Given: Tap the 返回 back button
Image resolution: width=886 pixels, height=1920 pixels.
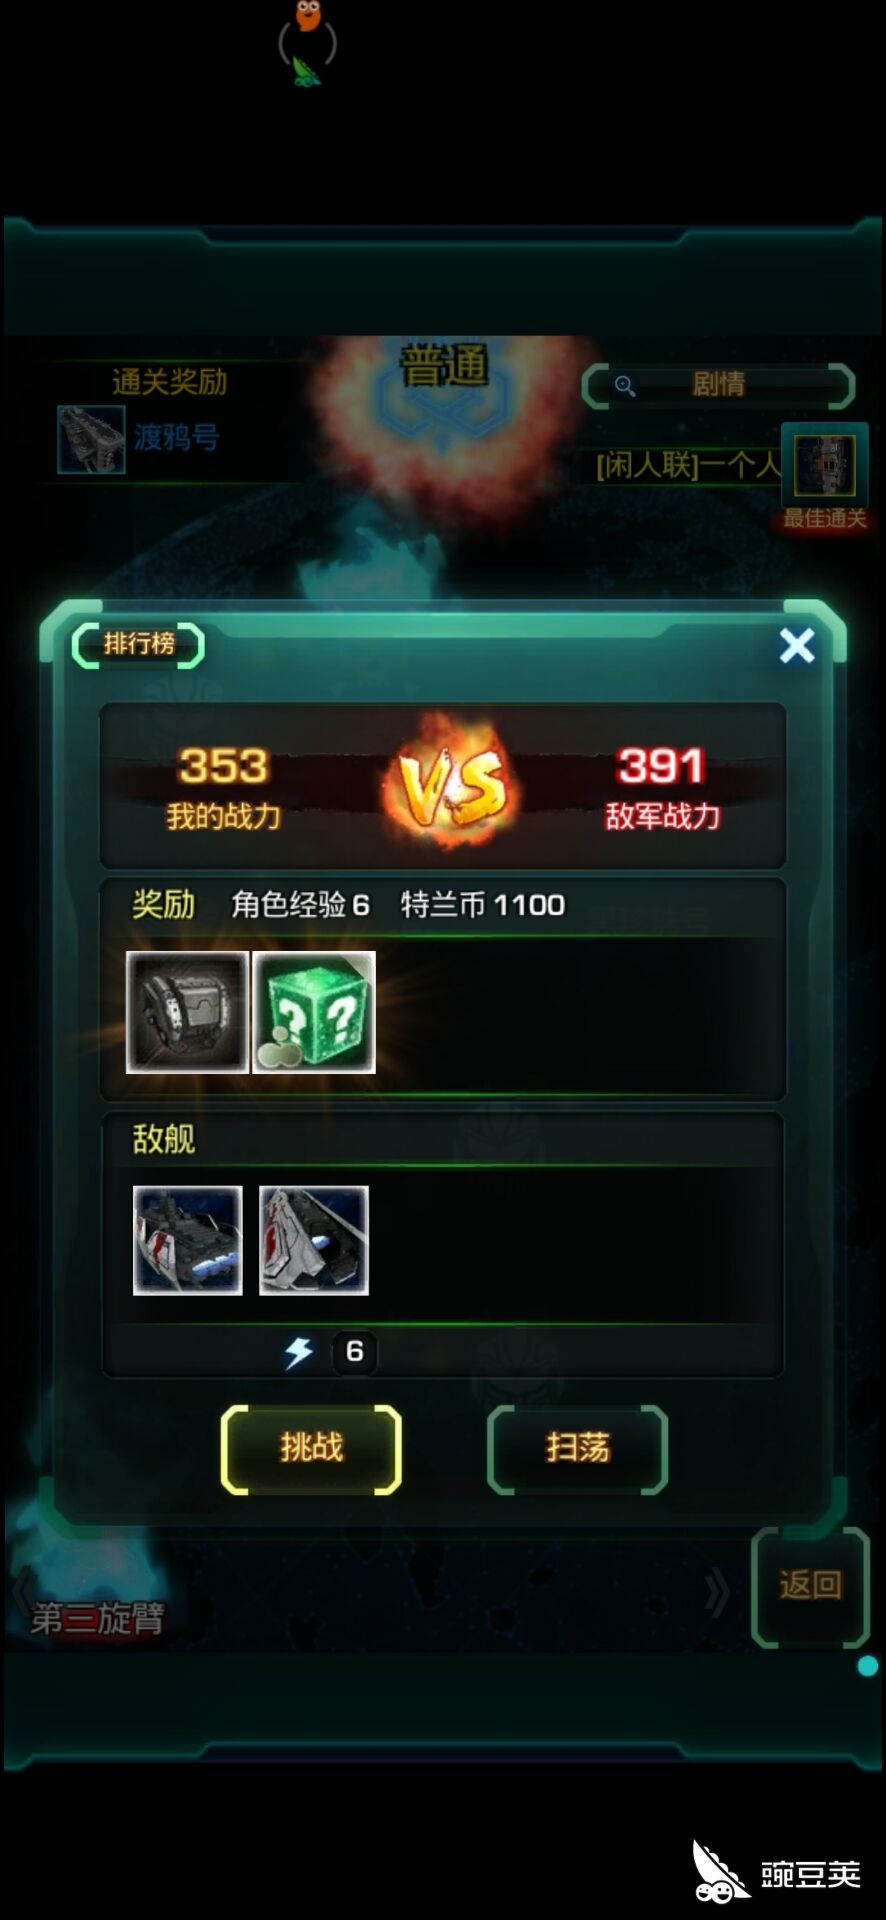Looking at the screenshot, I should coord(810,1586).
